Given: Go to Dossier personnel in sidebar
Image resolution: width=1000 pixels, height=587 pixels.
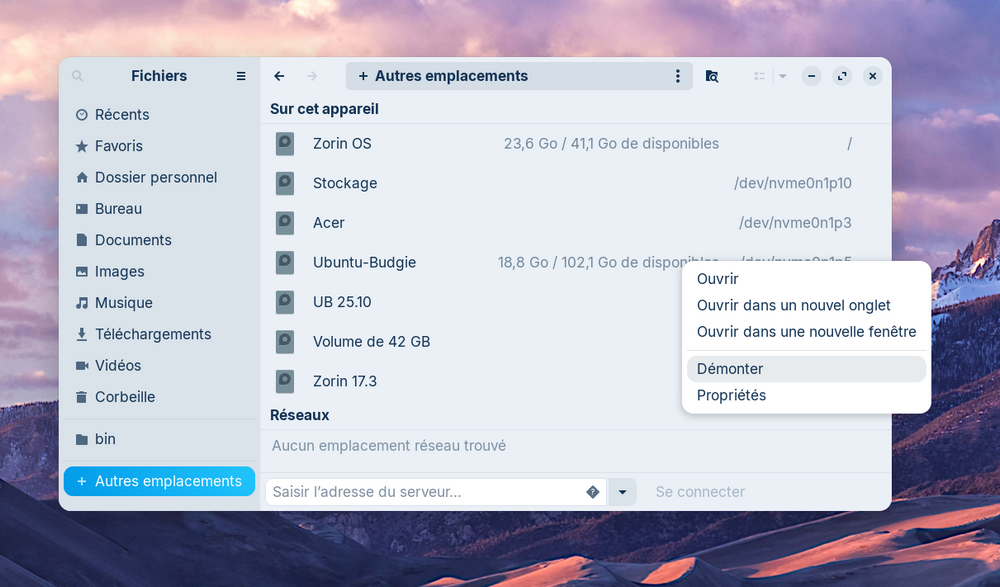Looking at the screenshot, I should 155,177.
